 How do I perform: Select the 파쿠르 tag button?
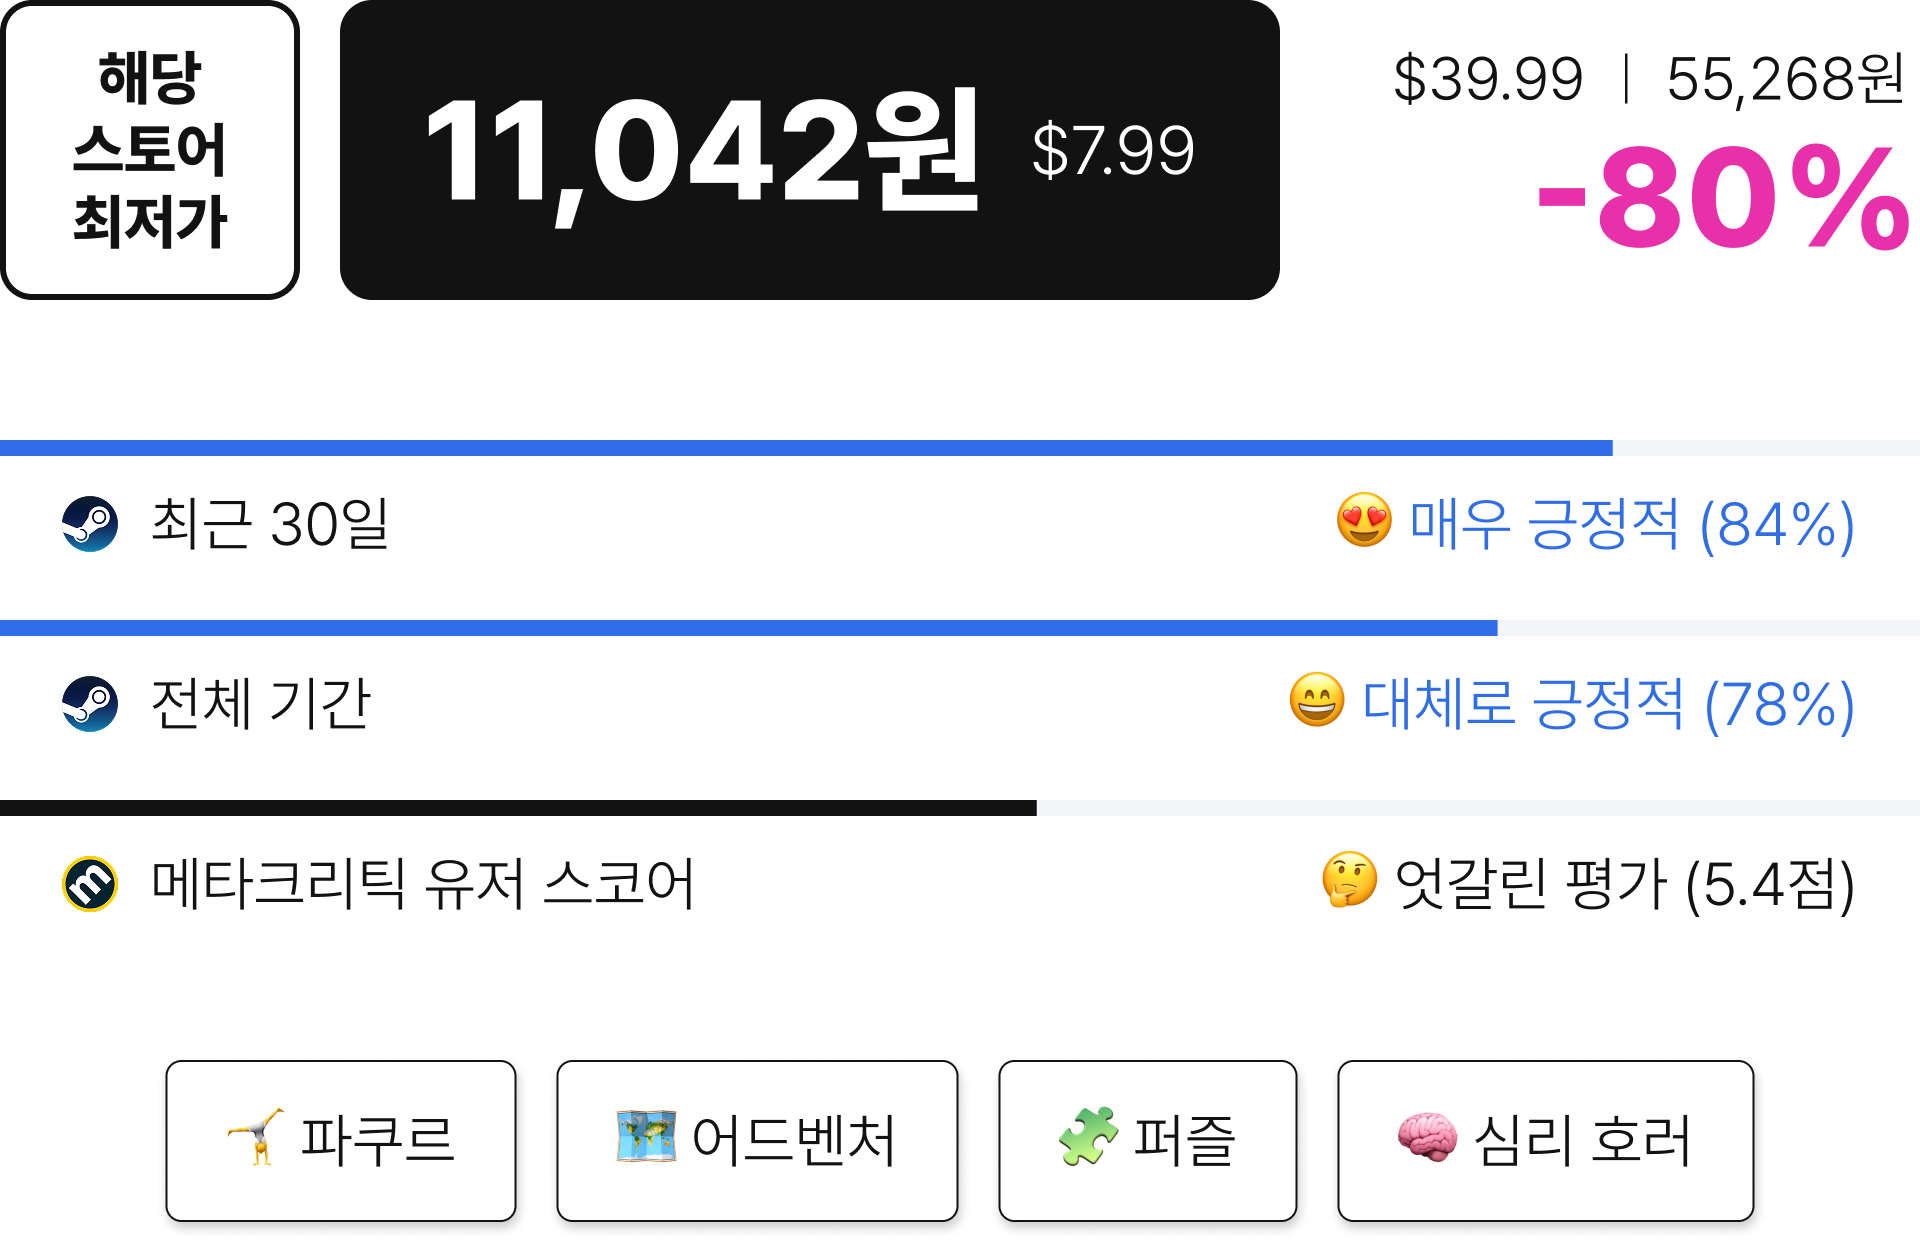(341, 1141)
